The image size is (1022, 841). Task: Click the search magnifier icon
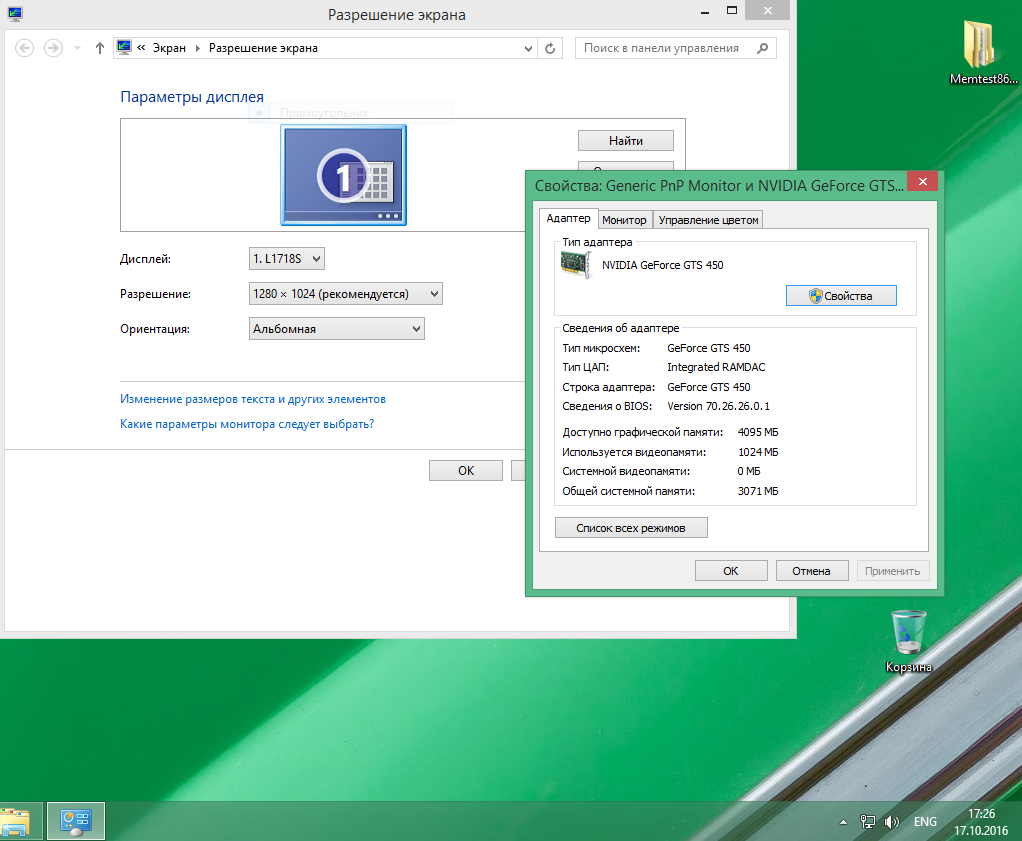(763, 48)
